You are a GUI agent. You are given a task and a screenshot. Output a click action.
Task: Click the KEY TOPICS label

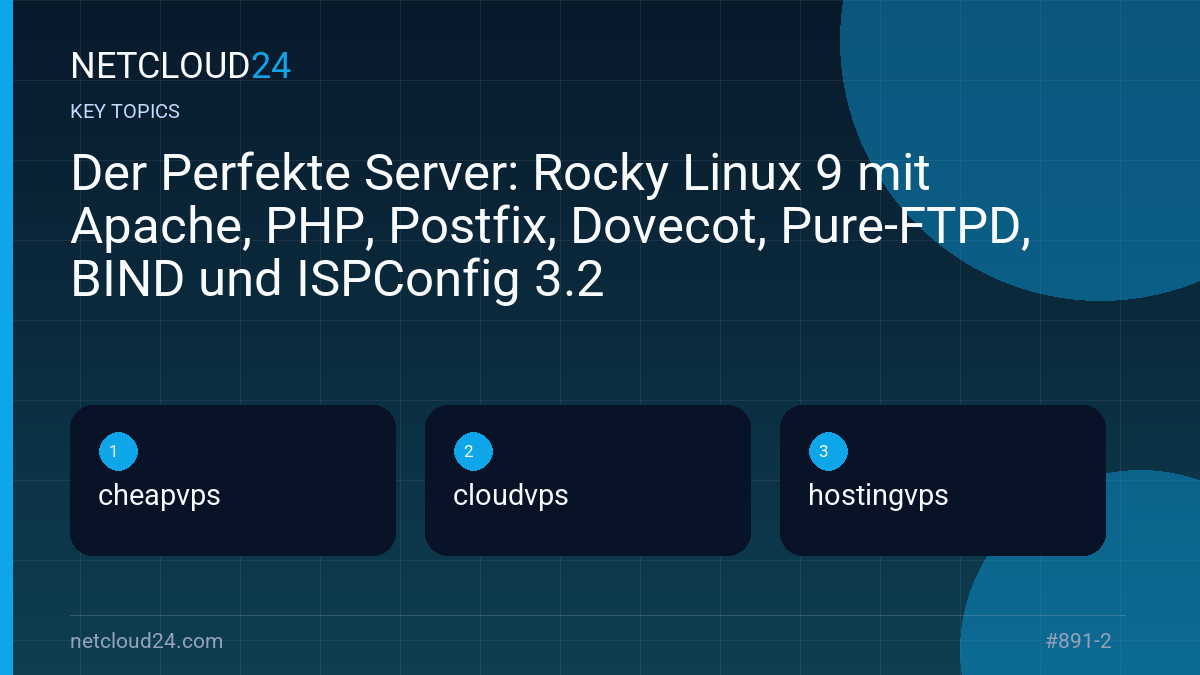click(125, 111)
